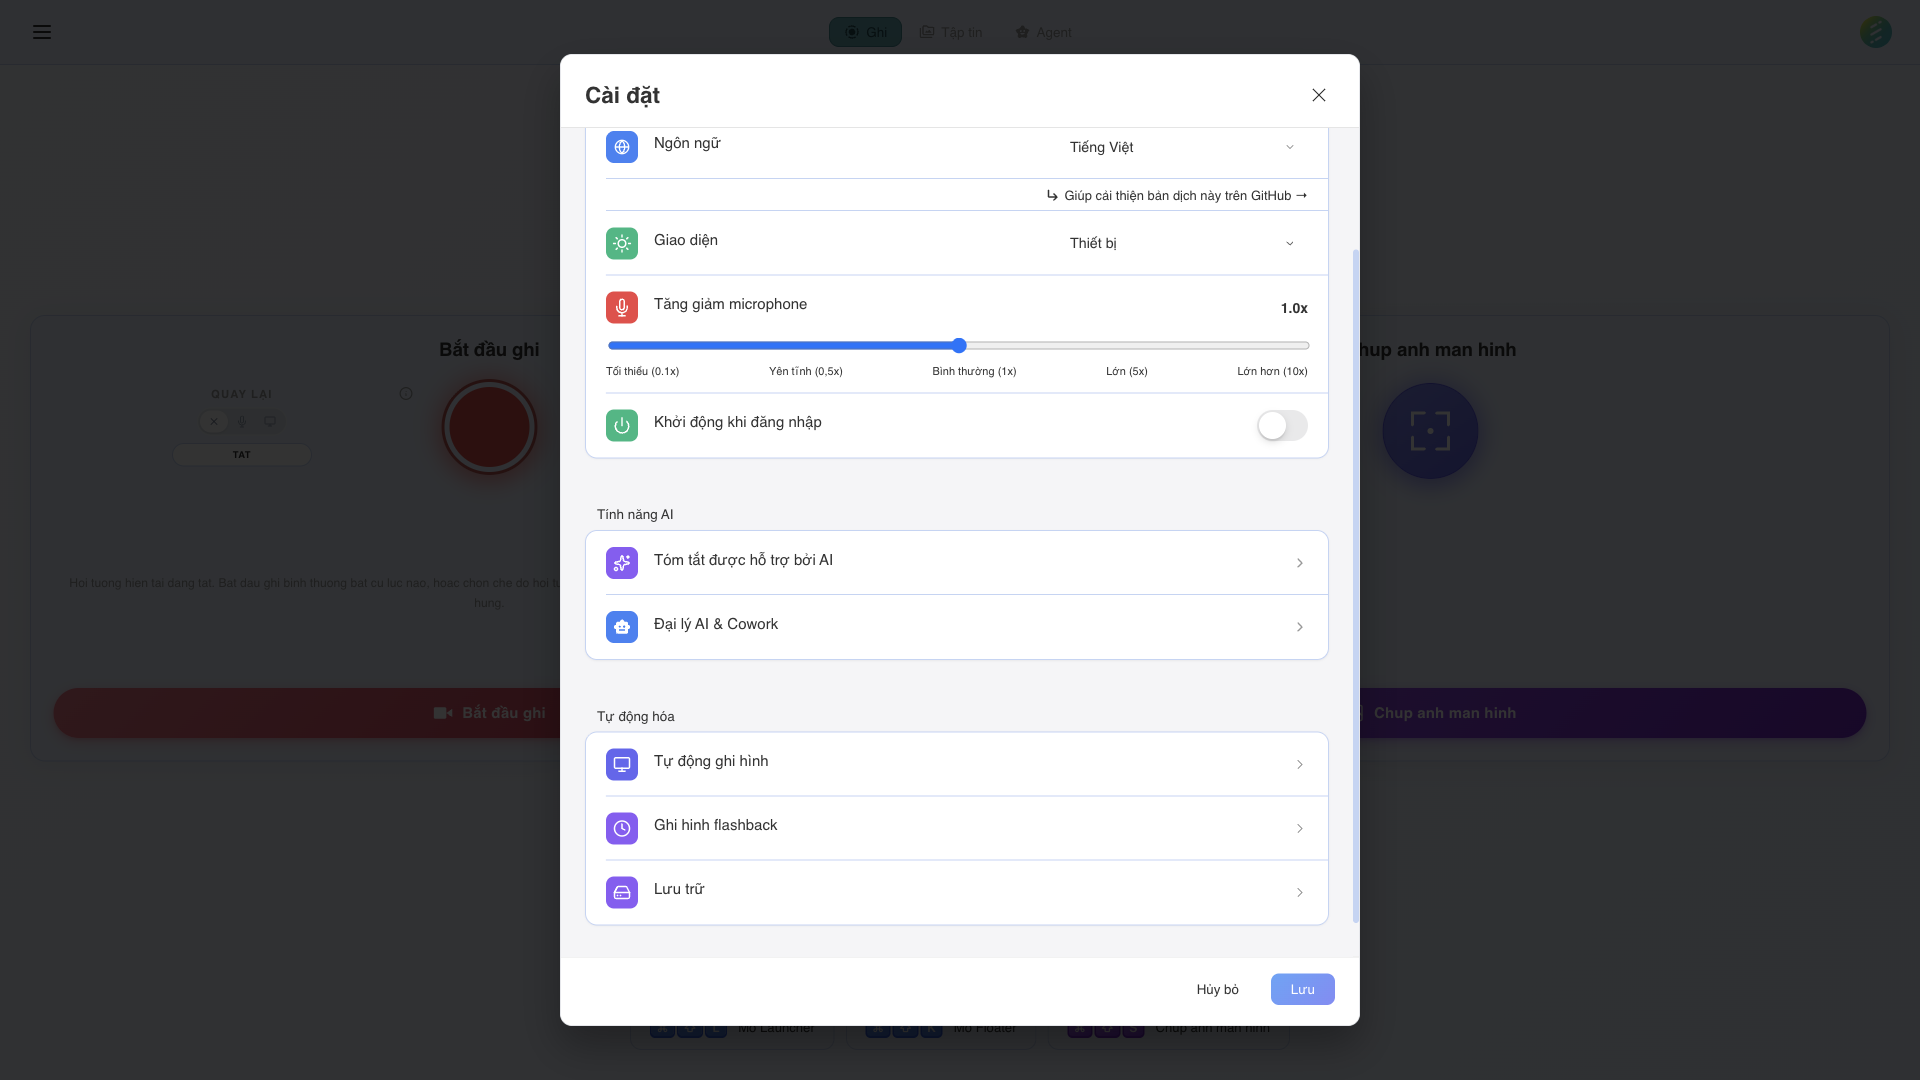
Task: Open the Thiết bị theme dropdown
Action: tap(1182, 243)
